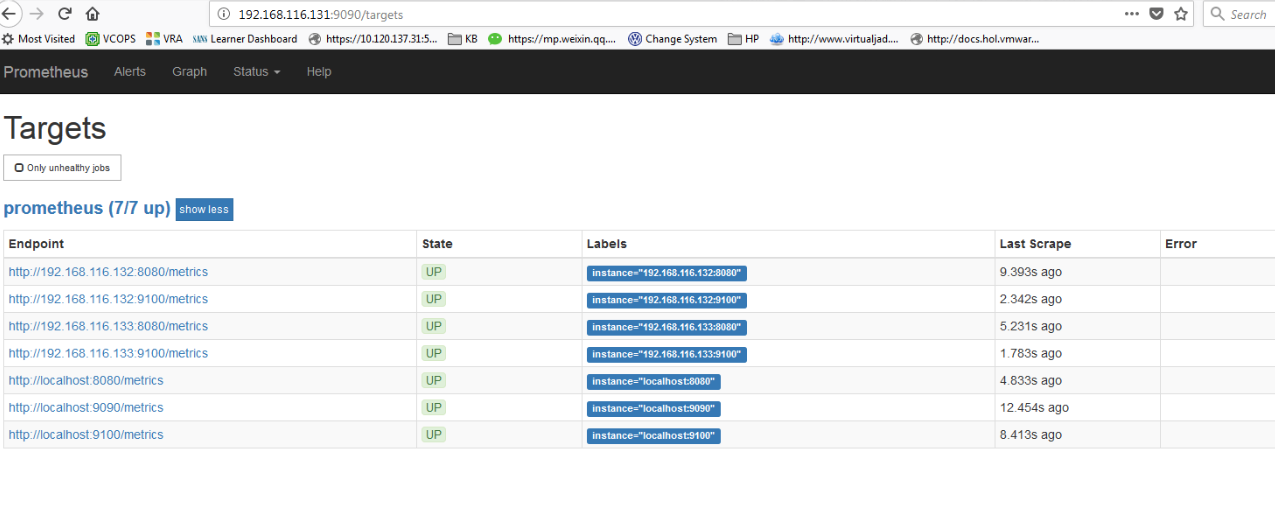Click label instance="localhost:9100"

(654, 435)
